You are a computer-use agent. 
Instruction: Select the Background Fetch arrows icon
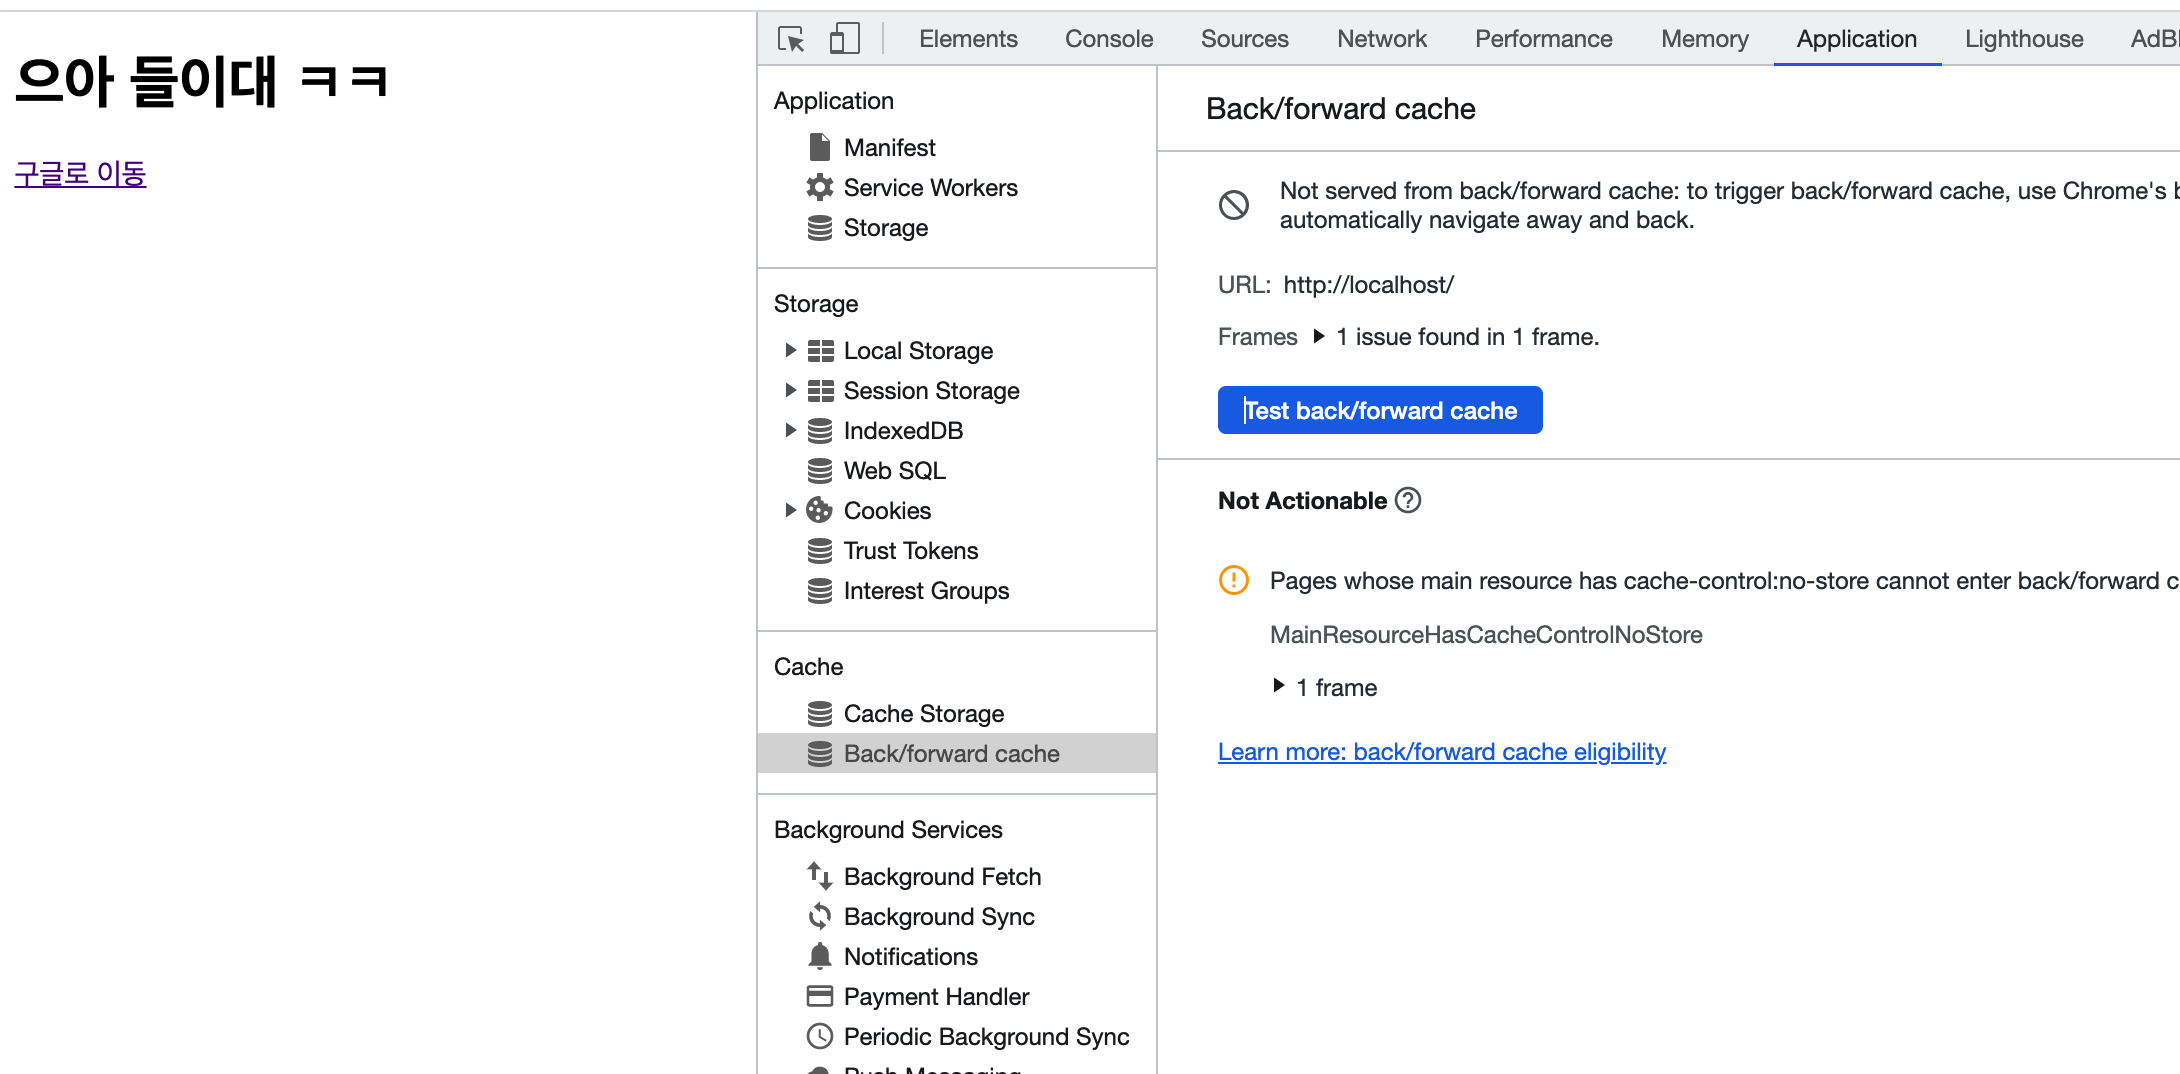point(819,876)
